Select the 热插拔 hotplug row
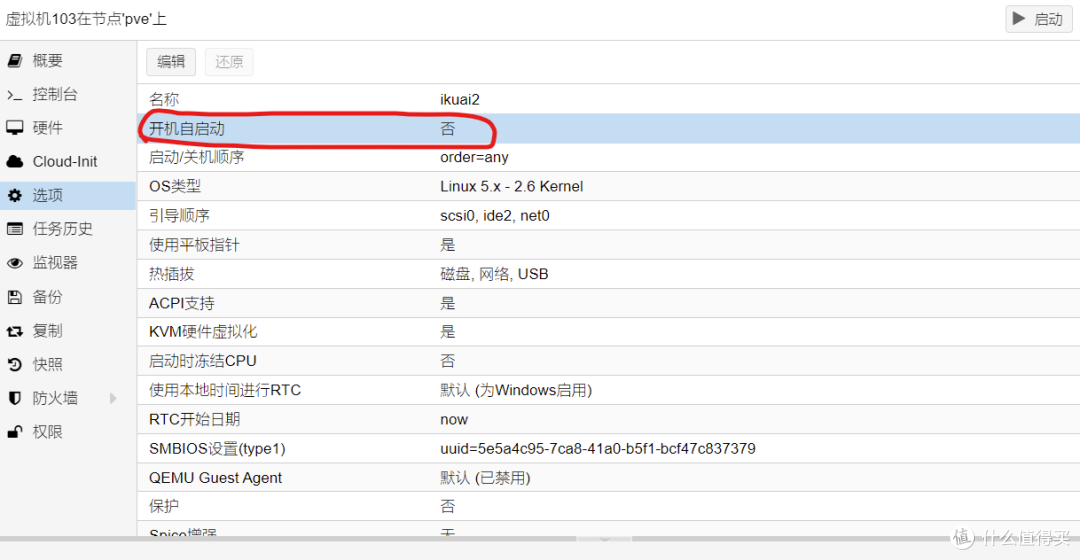This screenshot has height=560, width=1080. click(x=609, y=274)
